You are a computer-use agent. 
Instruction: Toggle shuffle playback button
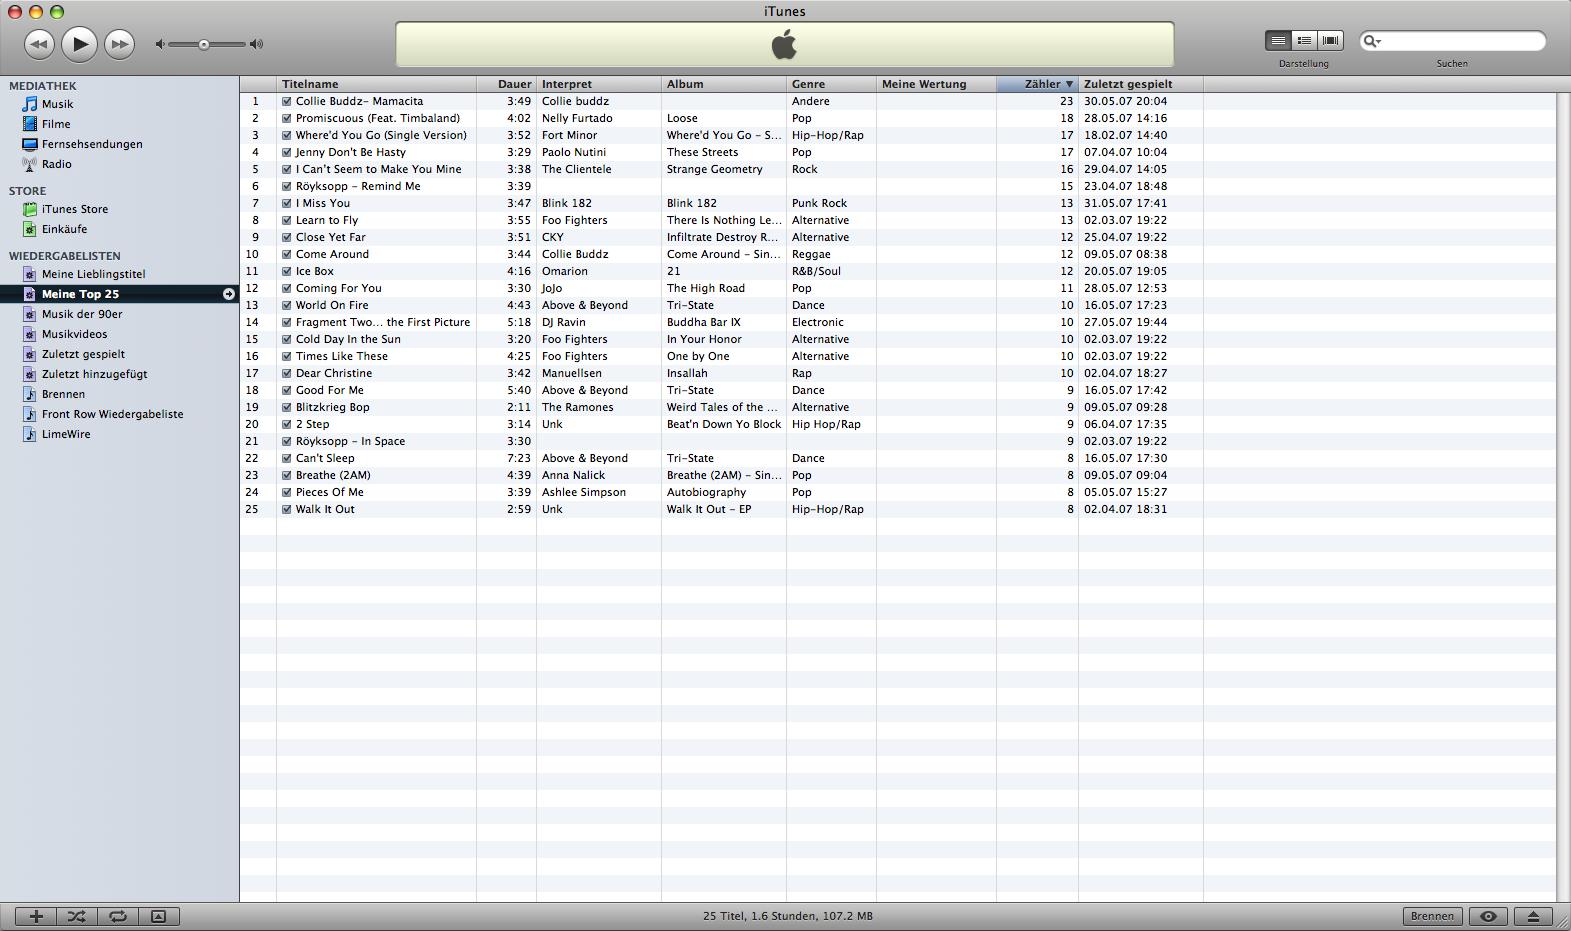(77, 916)
